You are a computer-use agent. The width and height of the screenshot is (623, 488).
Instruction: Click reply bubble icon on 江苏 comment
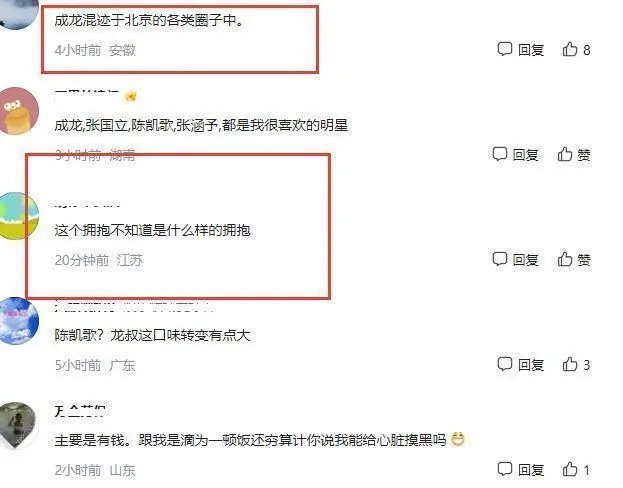click(499, 259)
